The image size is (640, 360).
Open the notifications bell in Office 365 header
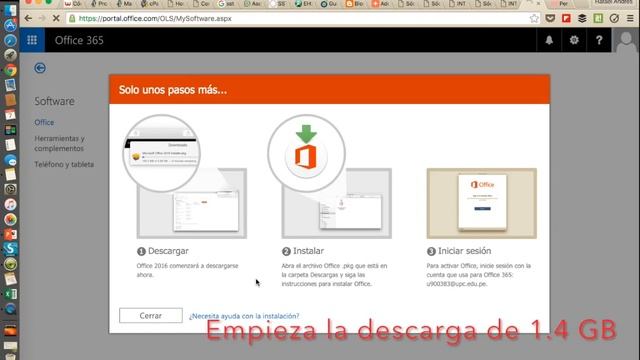(x=549, y=40)
